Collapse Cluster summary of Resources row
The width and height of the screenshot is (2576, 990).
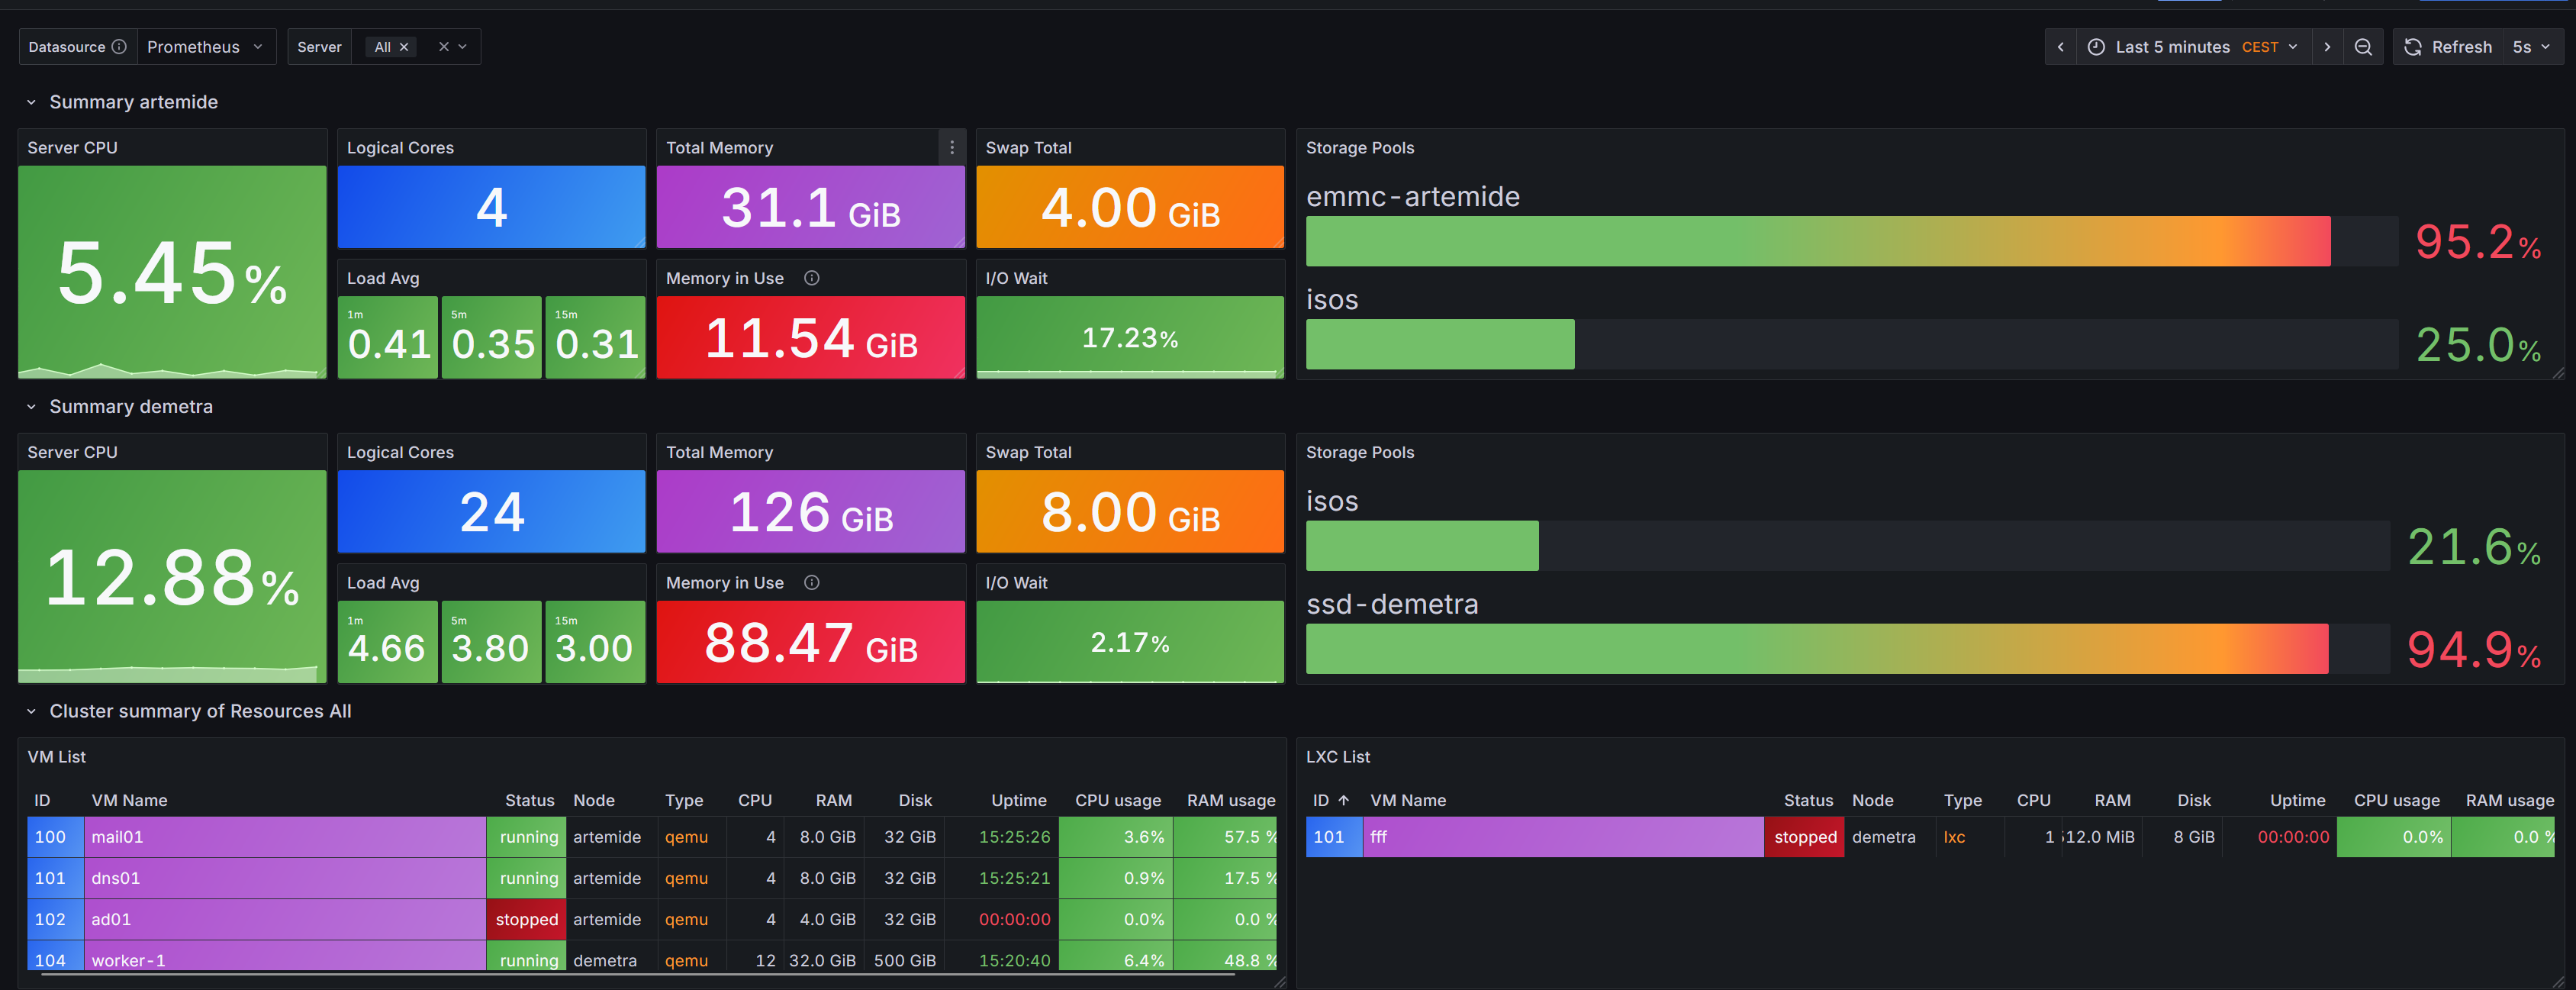pos(31,711)
